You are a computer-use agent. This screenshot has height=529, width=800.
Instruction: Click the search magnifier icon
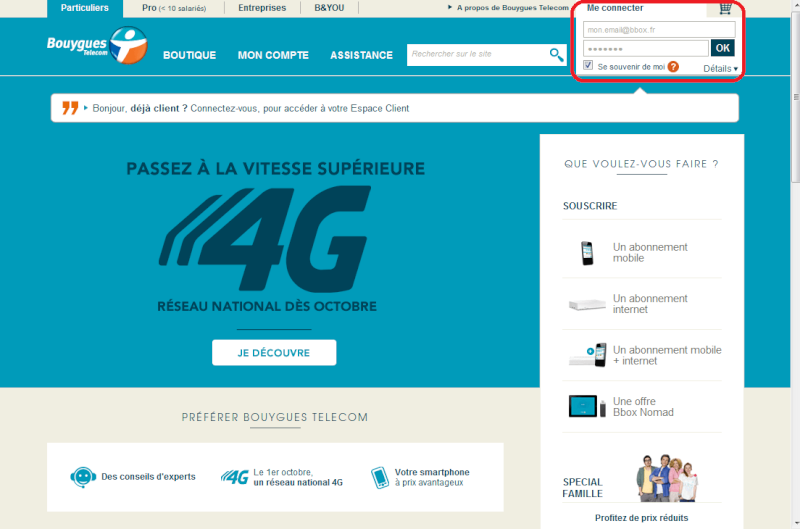pos(556,54)
